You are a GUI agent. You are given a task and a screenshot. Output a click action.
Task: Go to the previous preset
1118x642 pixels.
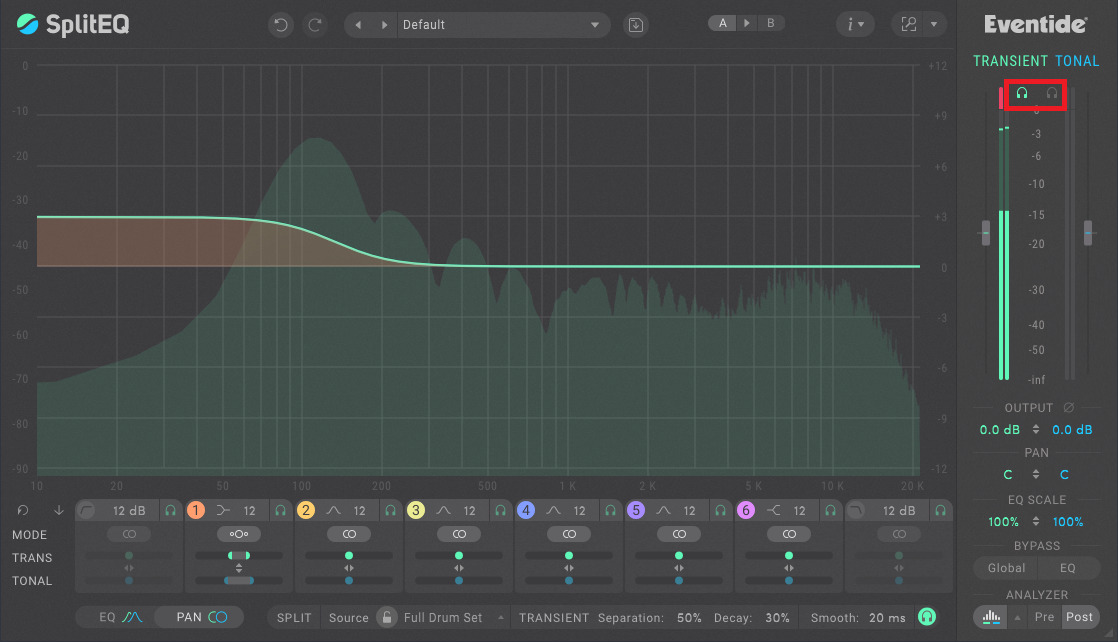click(x=358, y=25)
